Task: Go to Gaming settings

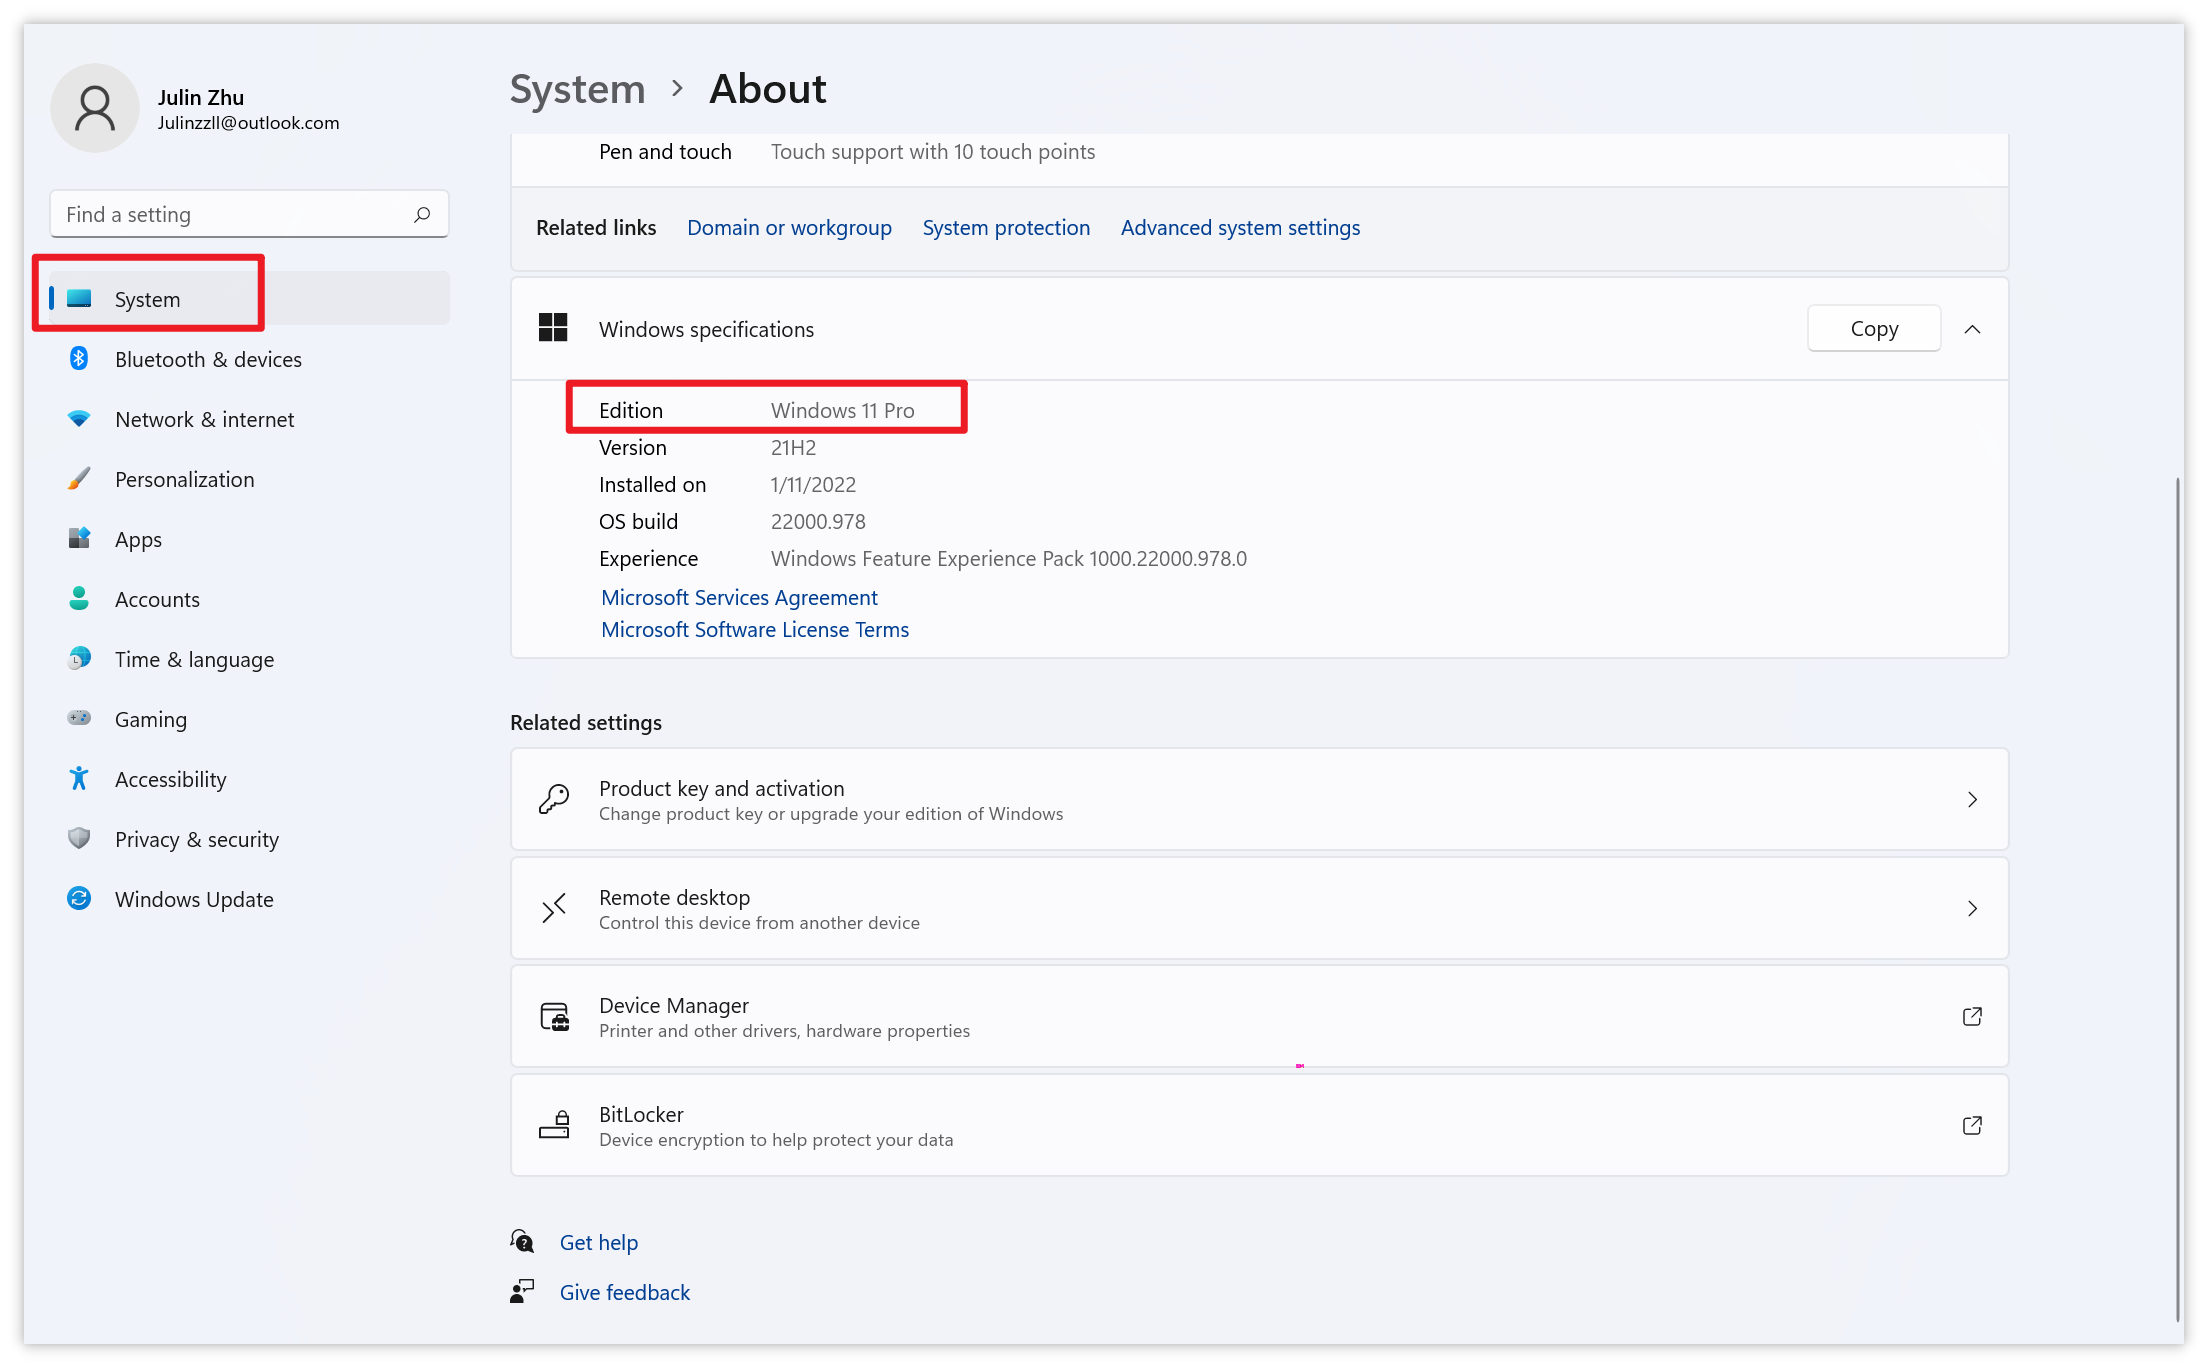Action: pos(249,718)
